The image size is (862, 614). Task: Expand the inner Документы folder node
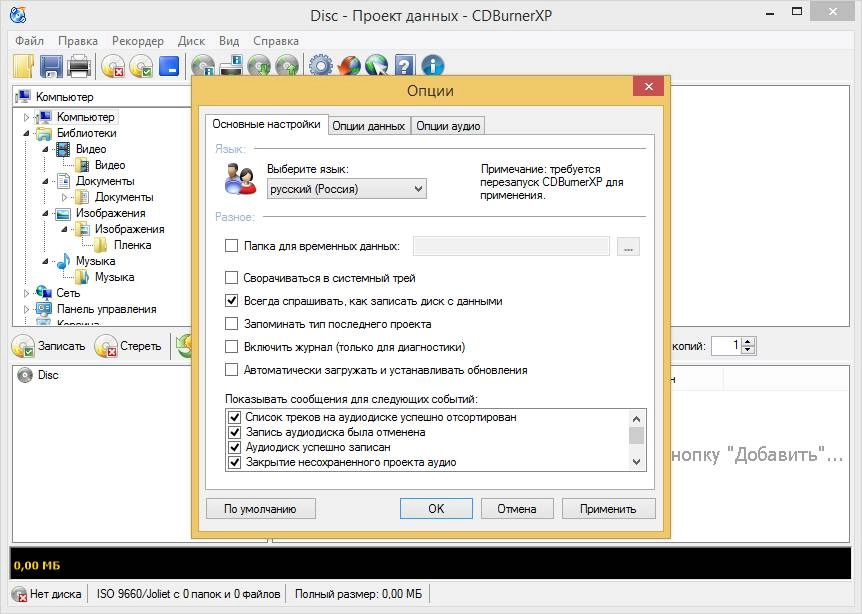click(64, 197)
